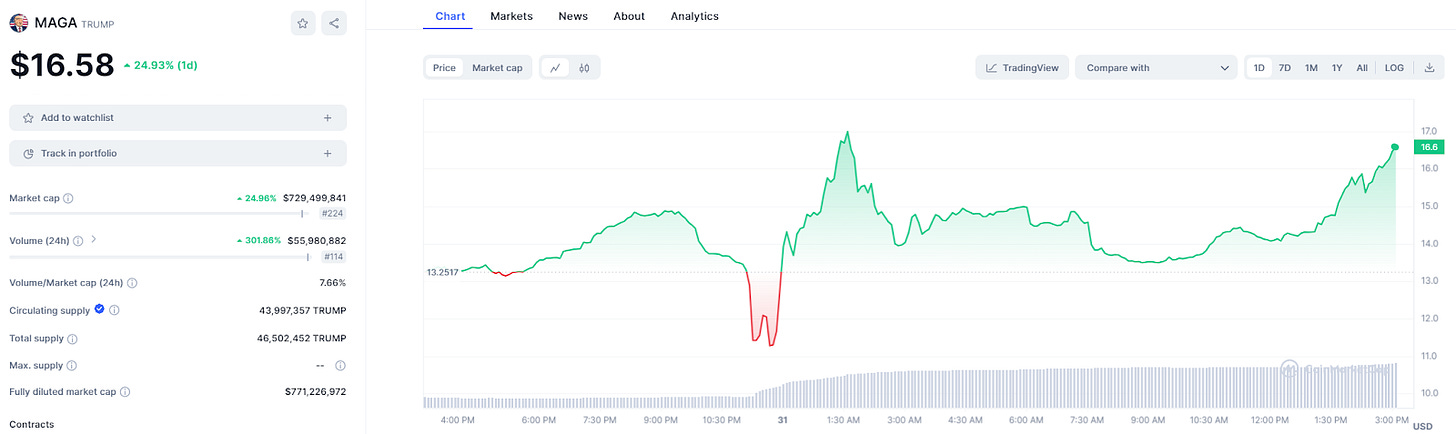Click the $729,499,841 market cap value
The width and height of the screenshot is (1456, 434).
(315, 198)
